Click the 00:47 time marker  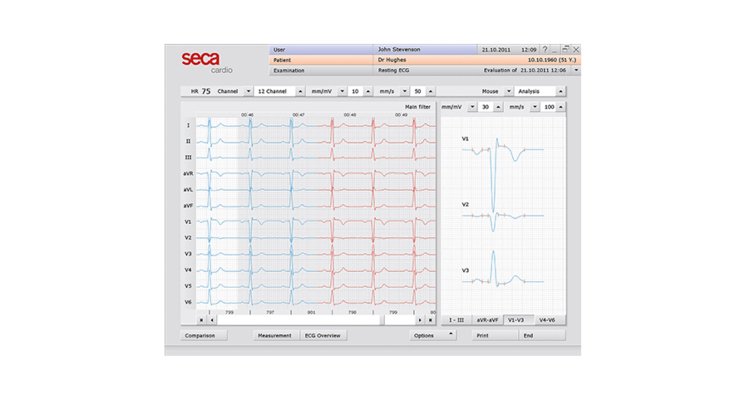click(x=298, y=115)
